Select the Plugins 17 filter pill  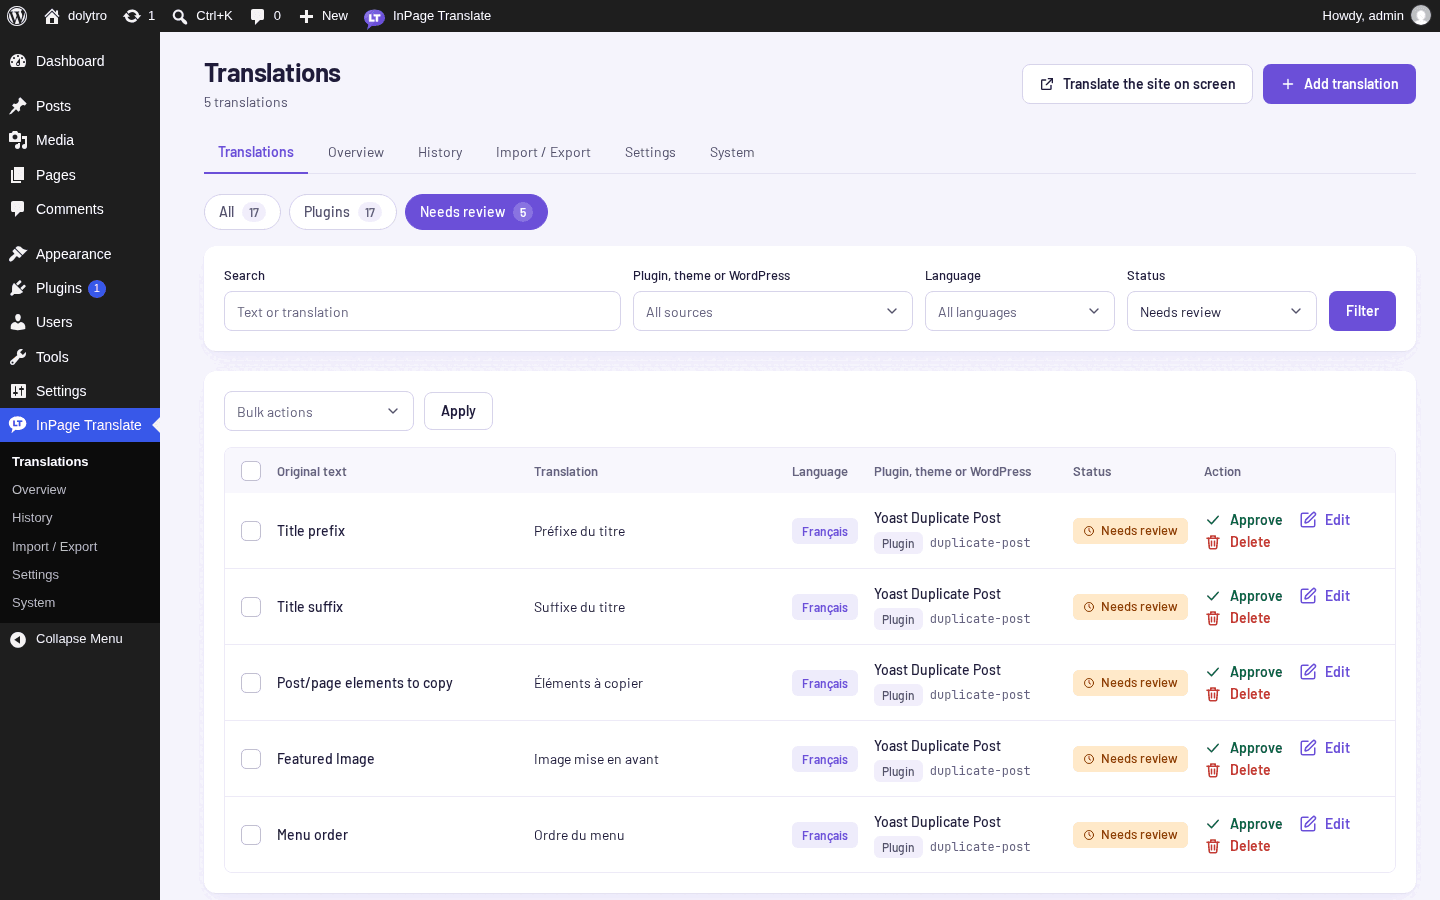coord(343,212)
